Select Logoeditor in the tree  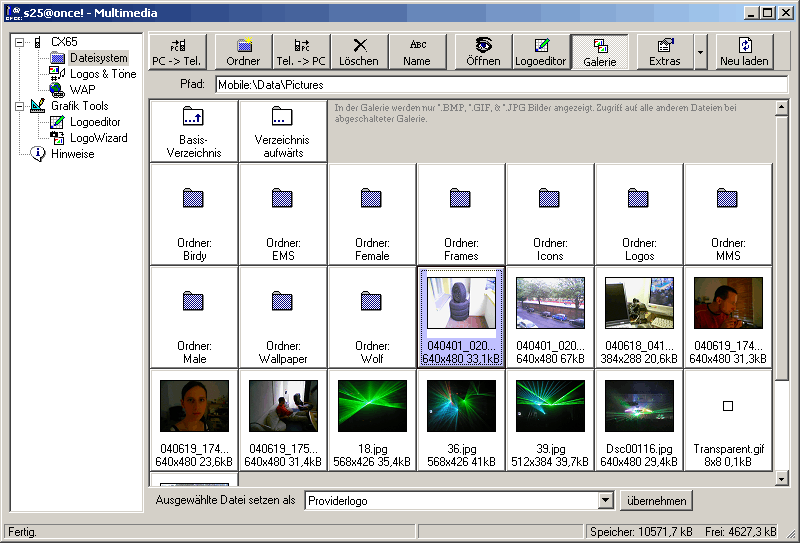click(x=95, y=122)
